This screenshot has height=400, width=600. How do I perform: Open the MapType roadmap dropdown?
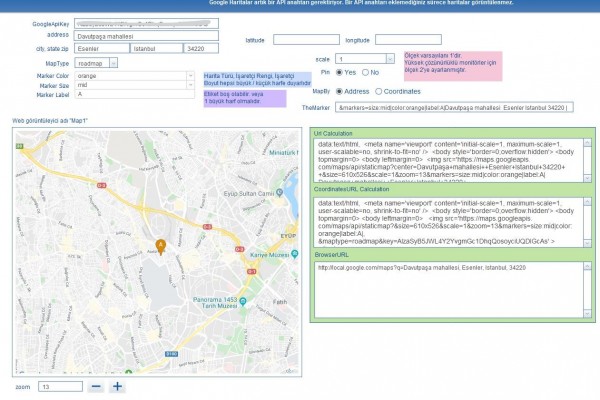click(x=97, y=62)
